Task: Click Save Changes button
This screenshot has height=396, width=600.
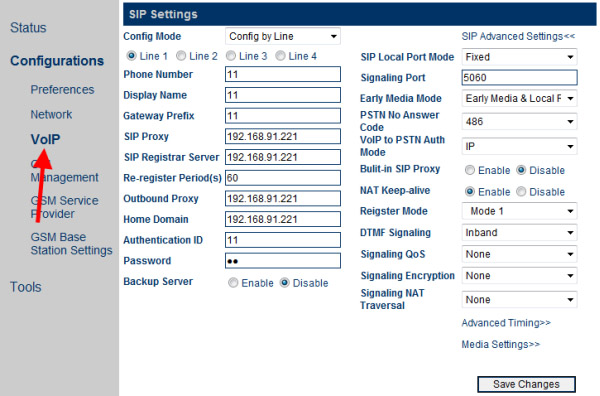Action: pos(527,384)
